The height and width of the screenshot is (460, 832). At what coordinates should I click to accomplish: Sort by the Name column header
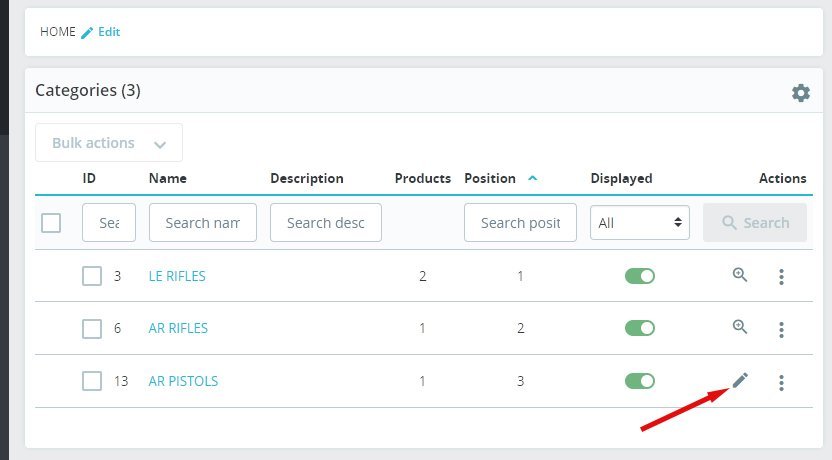tap(168, 178)
